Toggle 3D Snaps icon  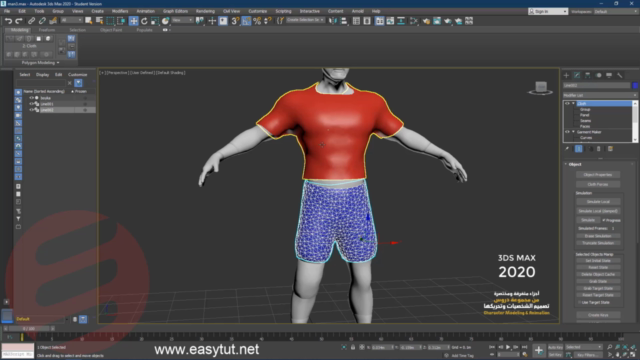click(x=235, y=21)
